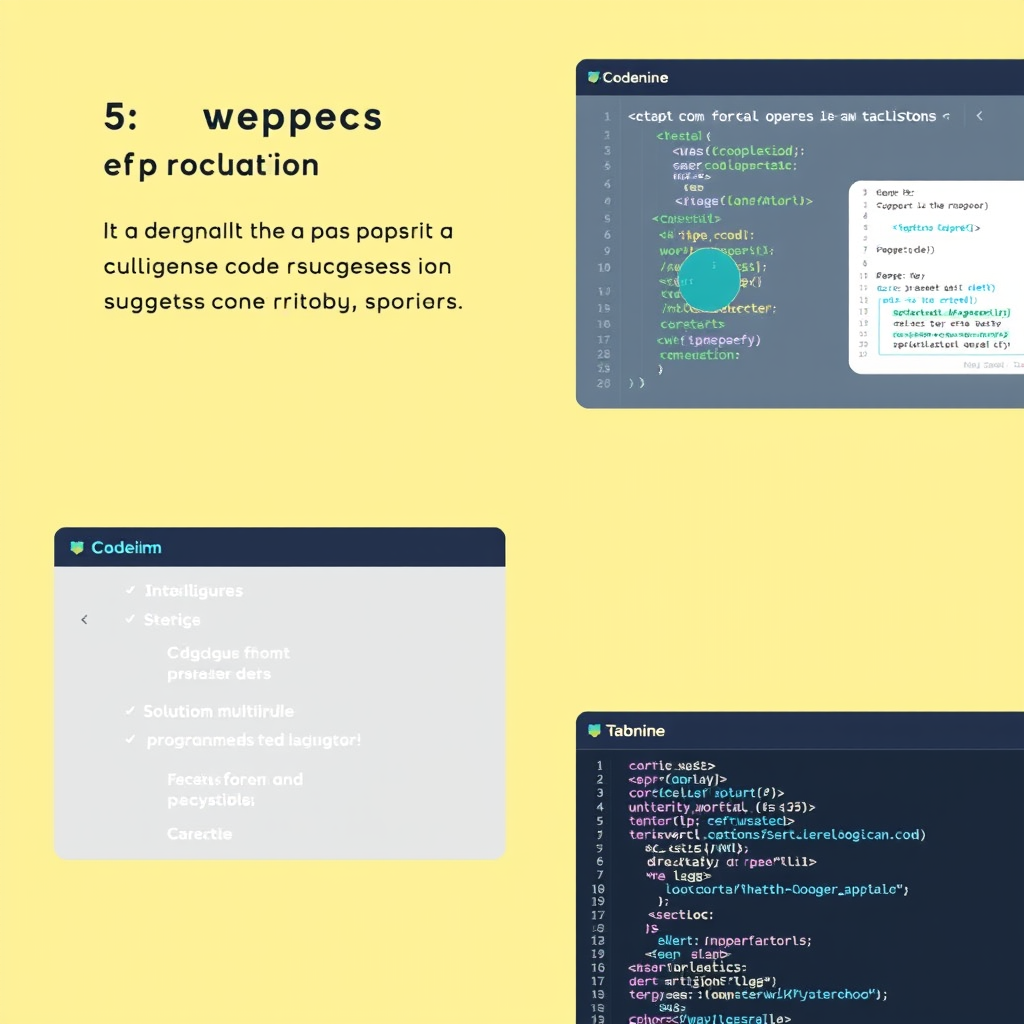Click the "Cdgdgue fhomt" item in Codeiim panel
The height and width of the screenshot is (1024, 1024).
[x=228, y=653]
